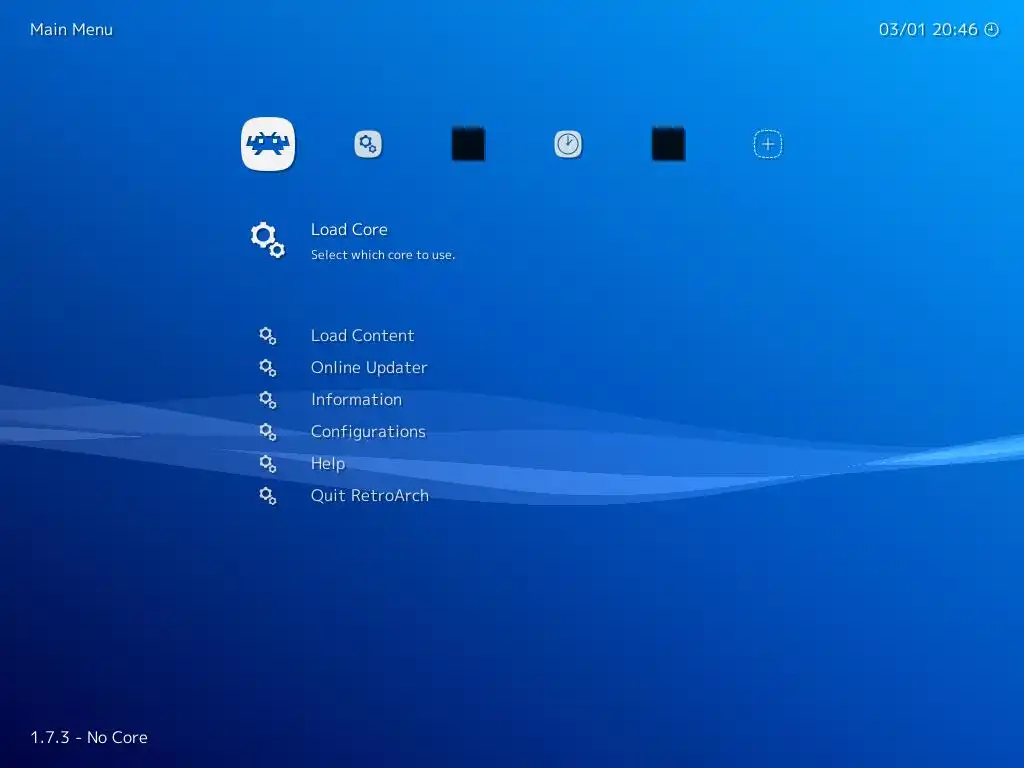This screenshot has height=768, width=1024.
Task: Click the gear icon next to Online Updater
Action: pyautogui.click(x=268, y=368)
